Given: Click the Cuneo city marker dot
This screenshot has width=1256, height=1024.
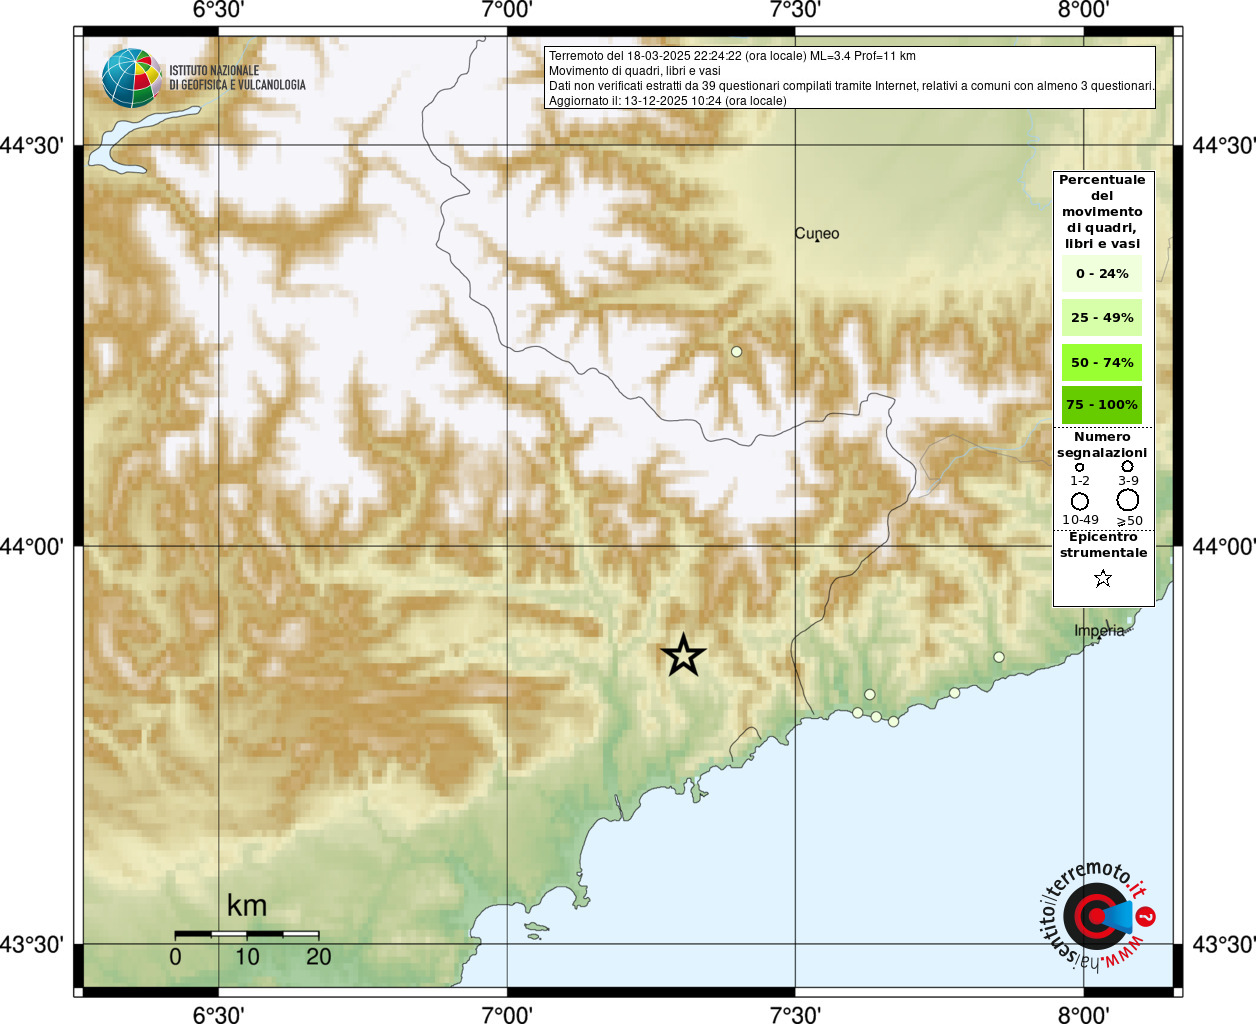Looking at the screenshot, I should click(817, 240).
